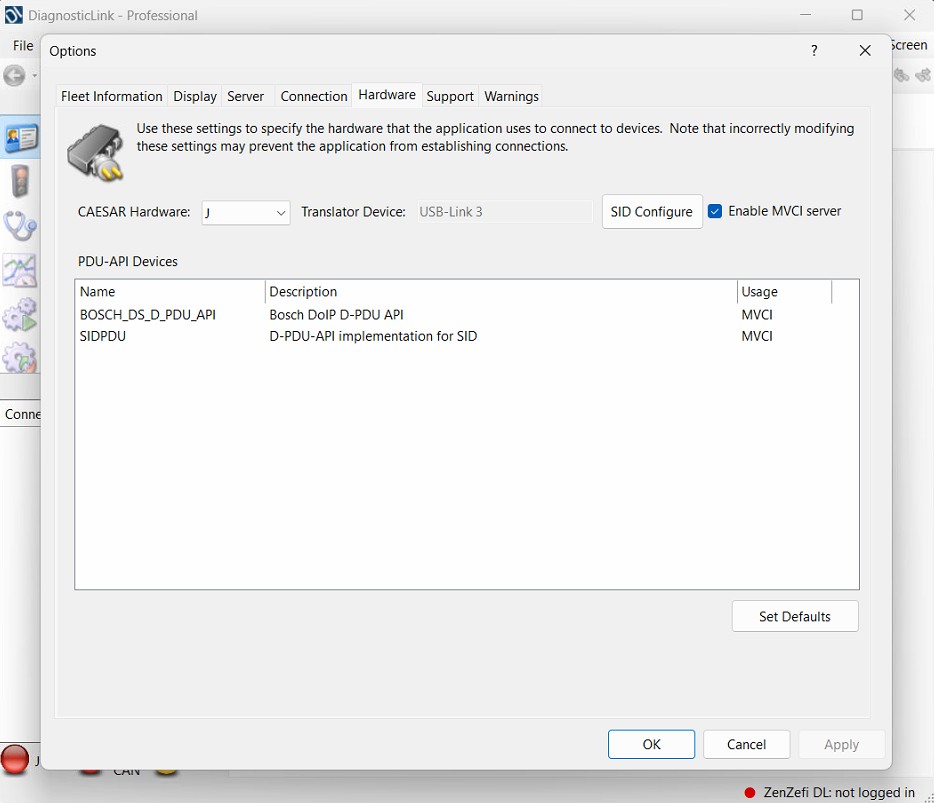This screenshot has height=803, width=934.
Task: Toggle the Enable MVCI server checkbox
Action: click(x=715, y=211)
